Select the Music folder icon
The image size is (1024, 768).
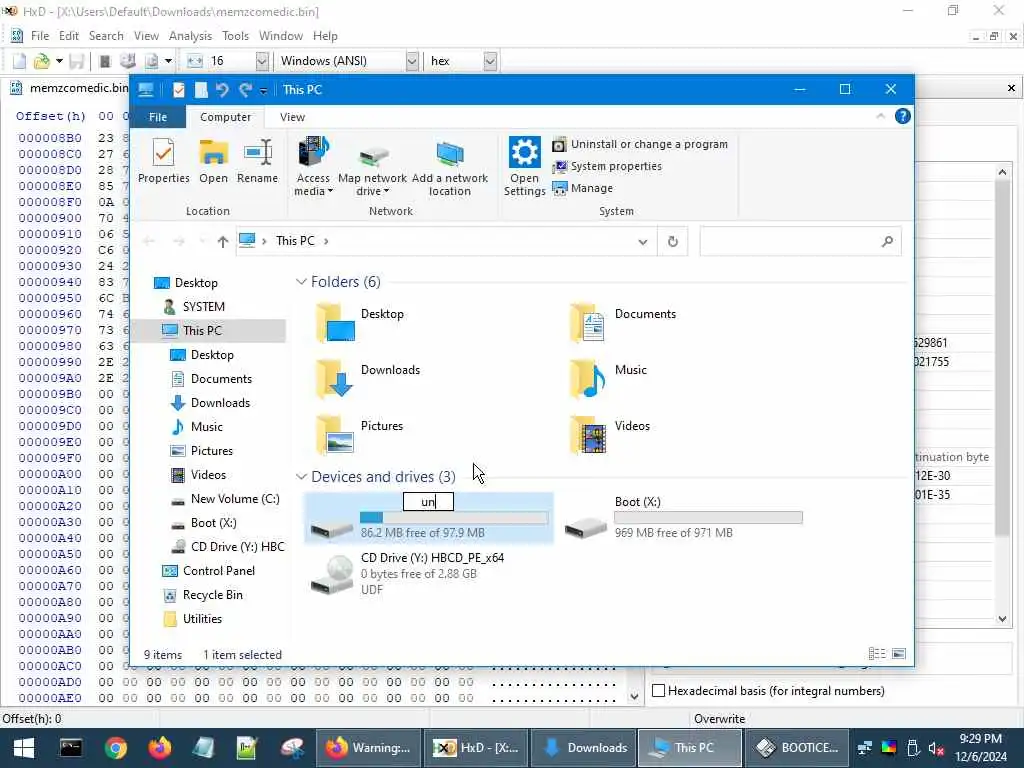tap(588, 378)
